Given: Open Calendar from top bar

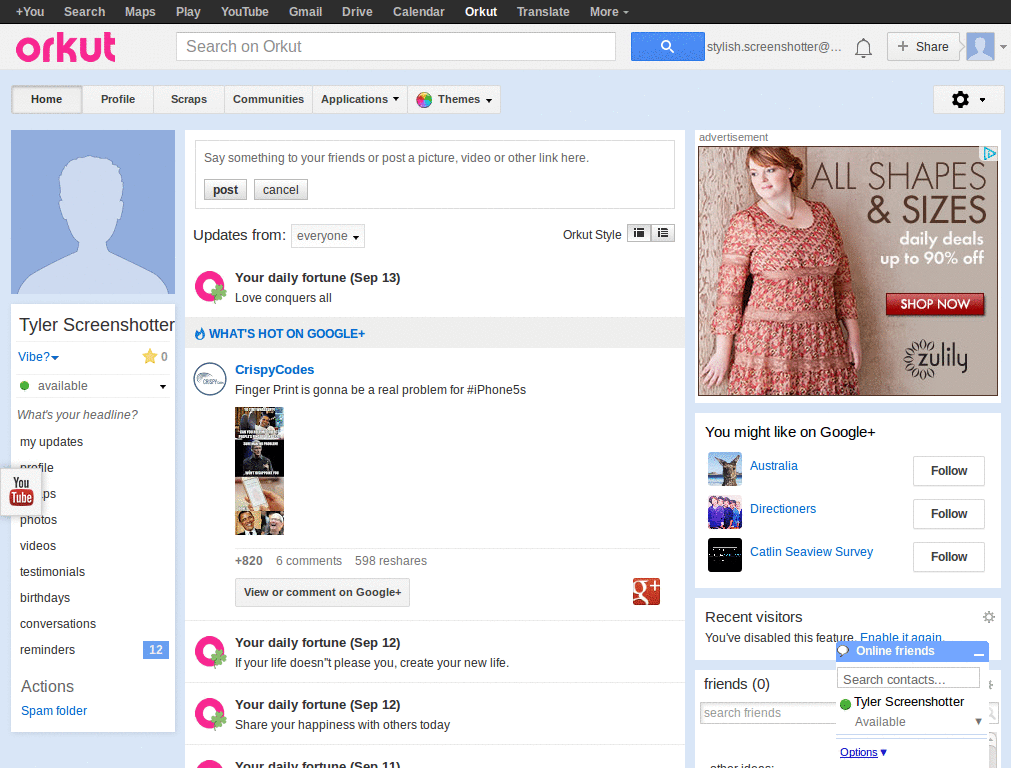Looking at the screenshot, I should [x=419, y=12].
